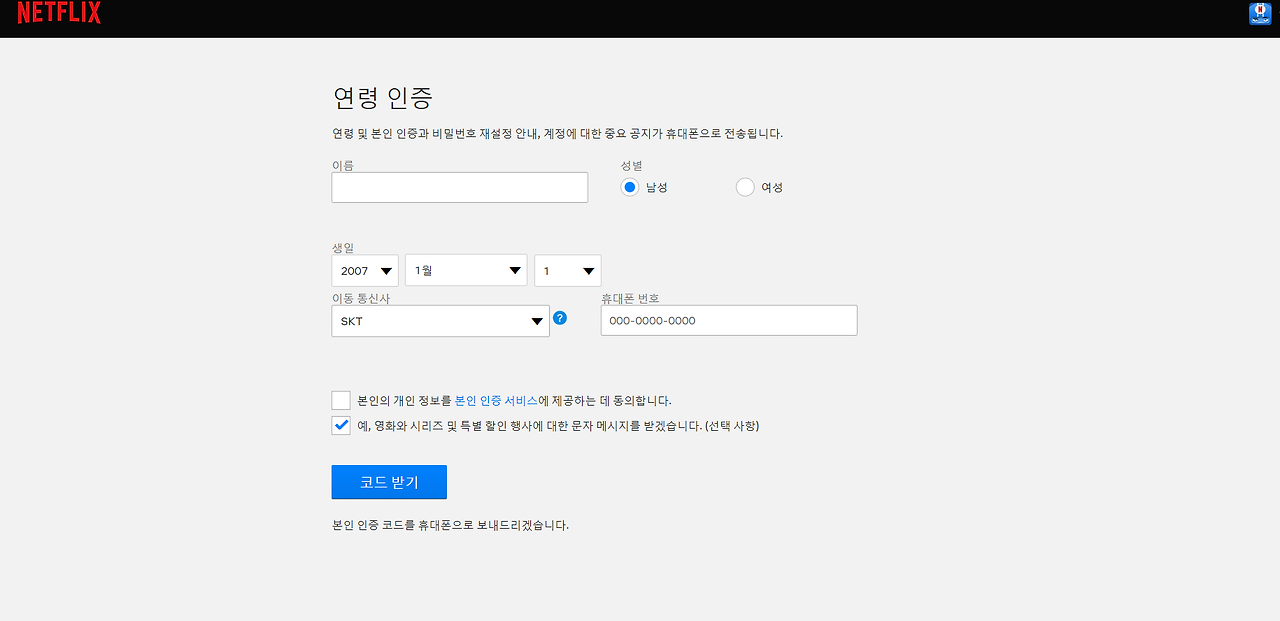Uncheck the promotional text messages checkbox
Image resolution: width=1280 pixels, height=621 pixels.
[x=340, y=425]
